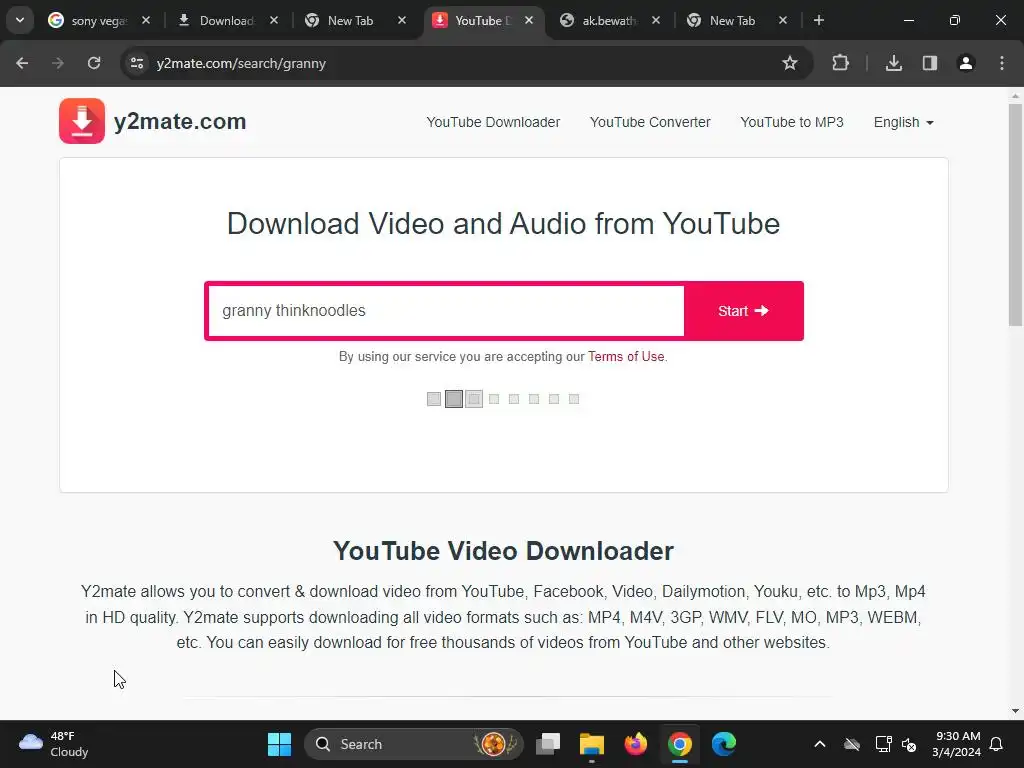Screen dimensions: 1024x768
Task: Open the Chrome extensions puzzle icon
Action: tap(840, 63)
